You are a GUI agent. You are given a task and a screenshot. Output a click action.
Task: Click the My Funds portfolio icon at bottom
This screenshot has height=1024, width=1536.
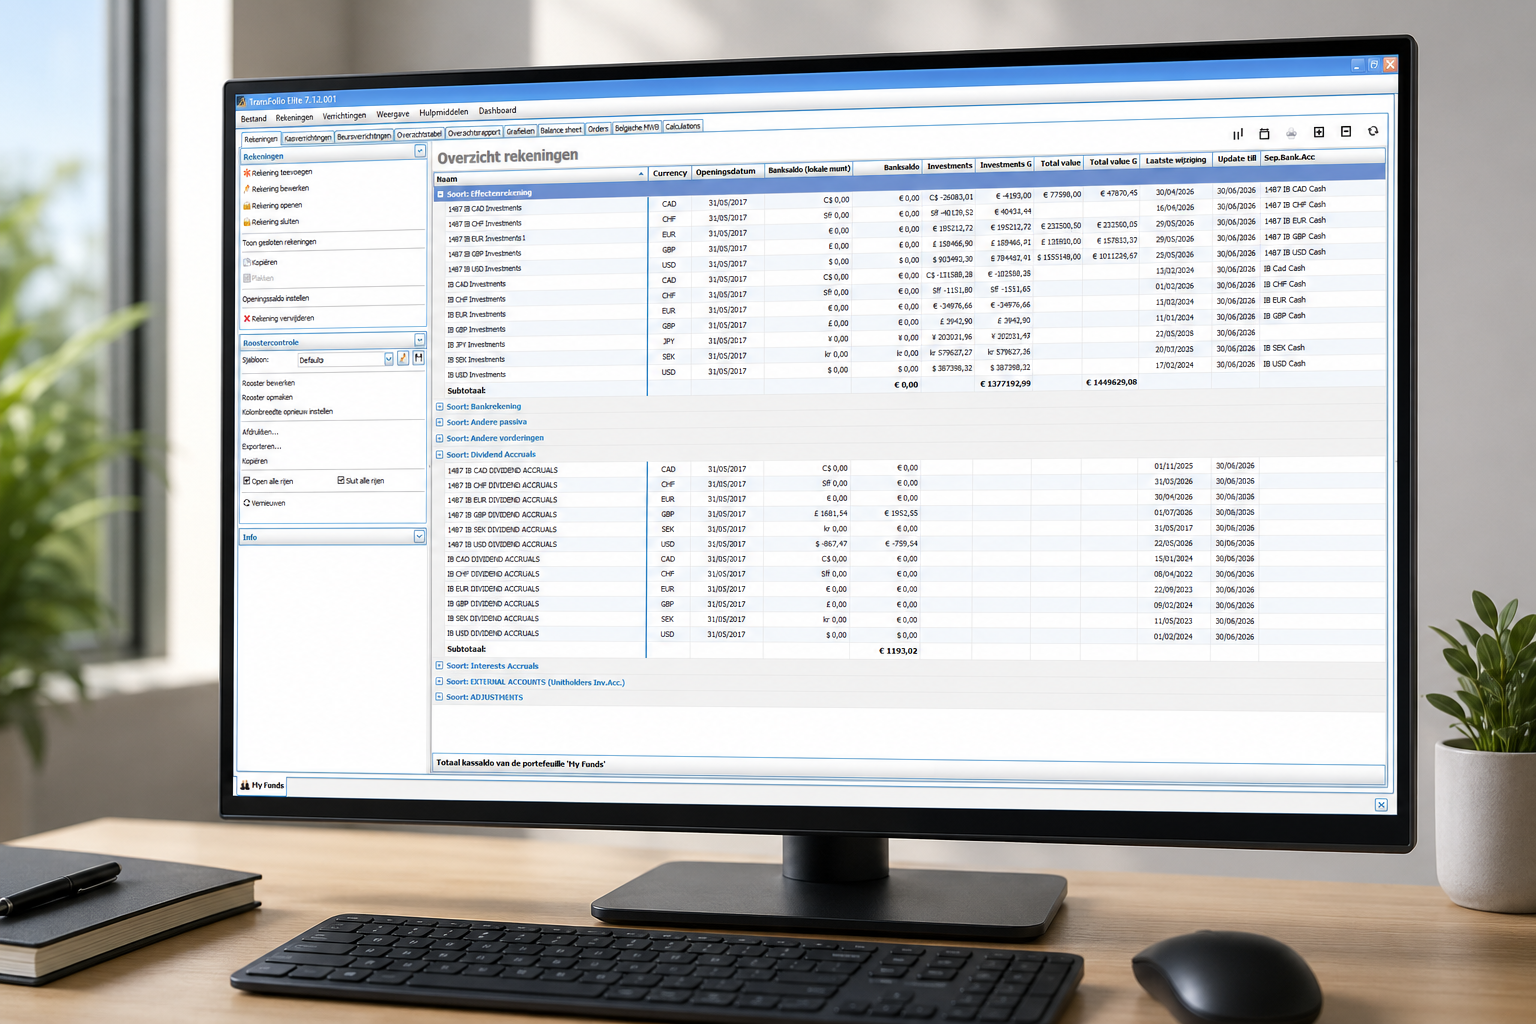[x=245, y=786]
